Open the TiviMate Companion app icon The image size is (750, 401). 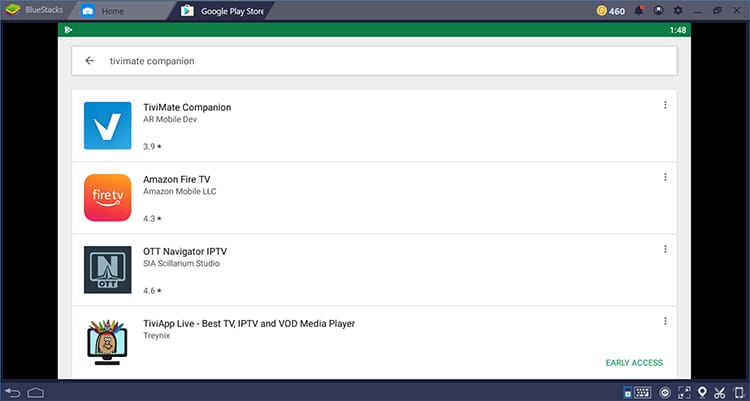[108, 125]
